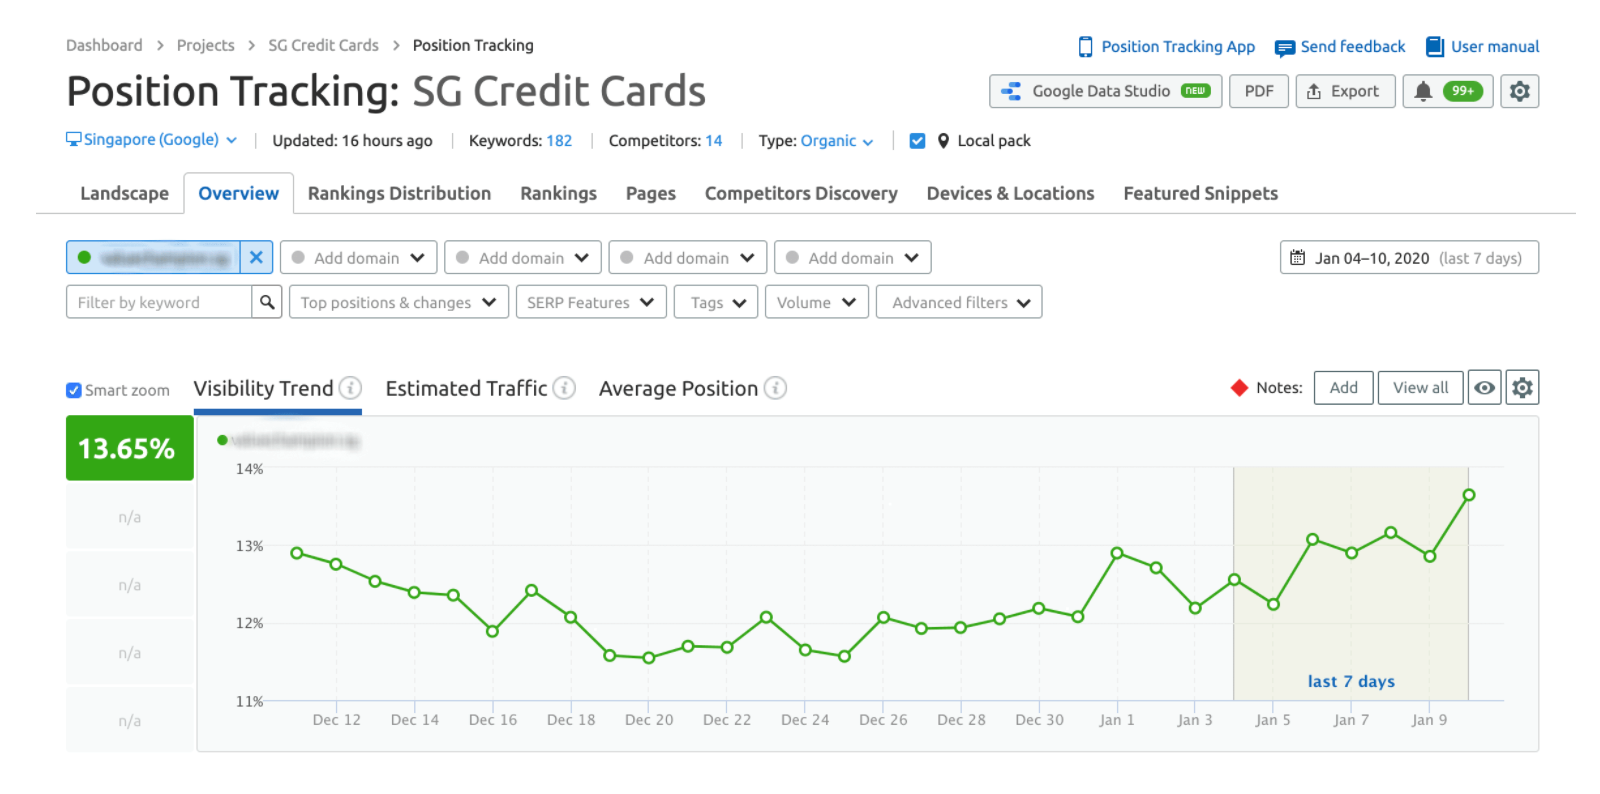Viewport: 1600px width, 794px height.
Task: Open settings gear next to notifications bell
Action: (1519, 91)
